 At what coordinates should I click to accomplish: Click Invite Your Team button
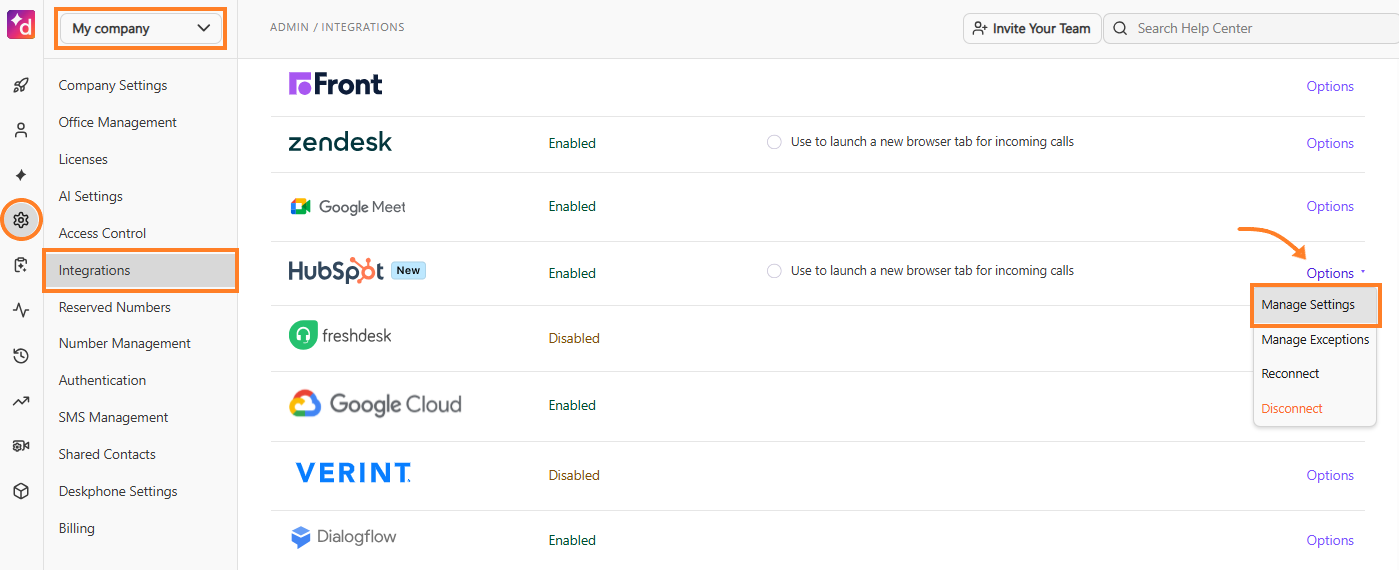click(1032, 28)
